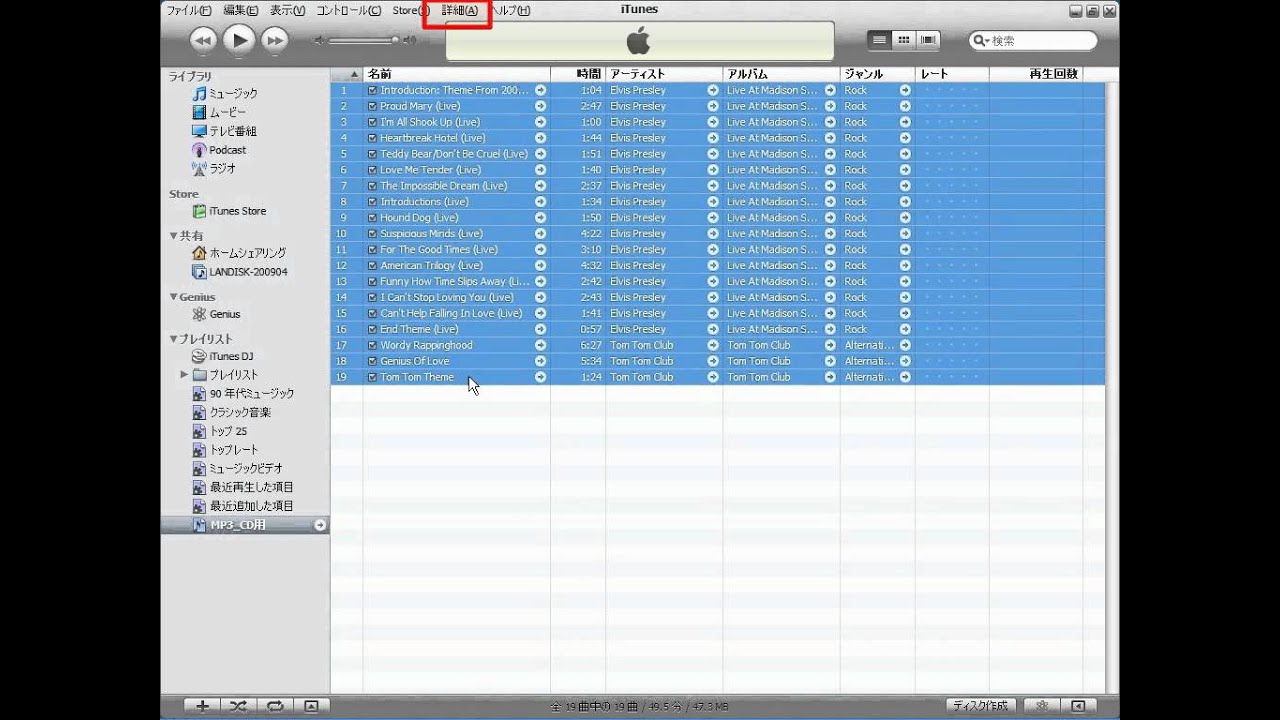Viewport: 1280px width, 720px height.
Task: Click the minimum volume speaker icon
Action: pos(319,40)
